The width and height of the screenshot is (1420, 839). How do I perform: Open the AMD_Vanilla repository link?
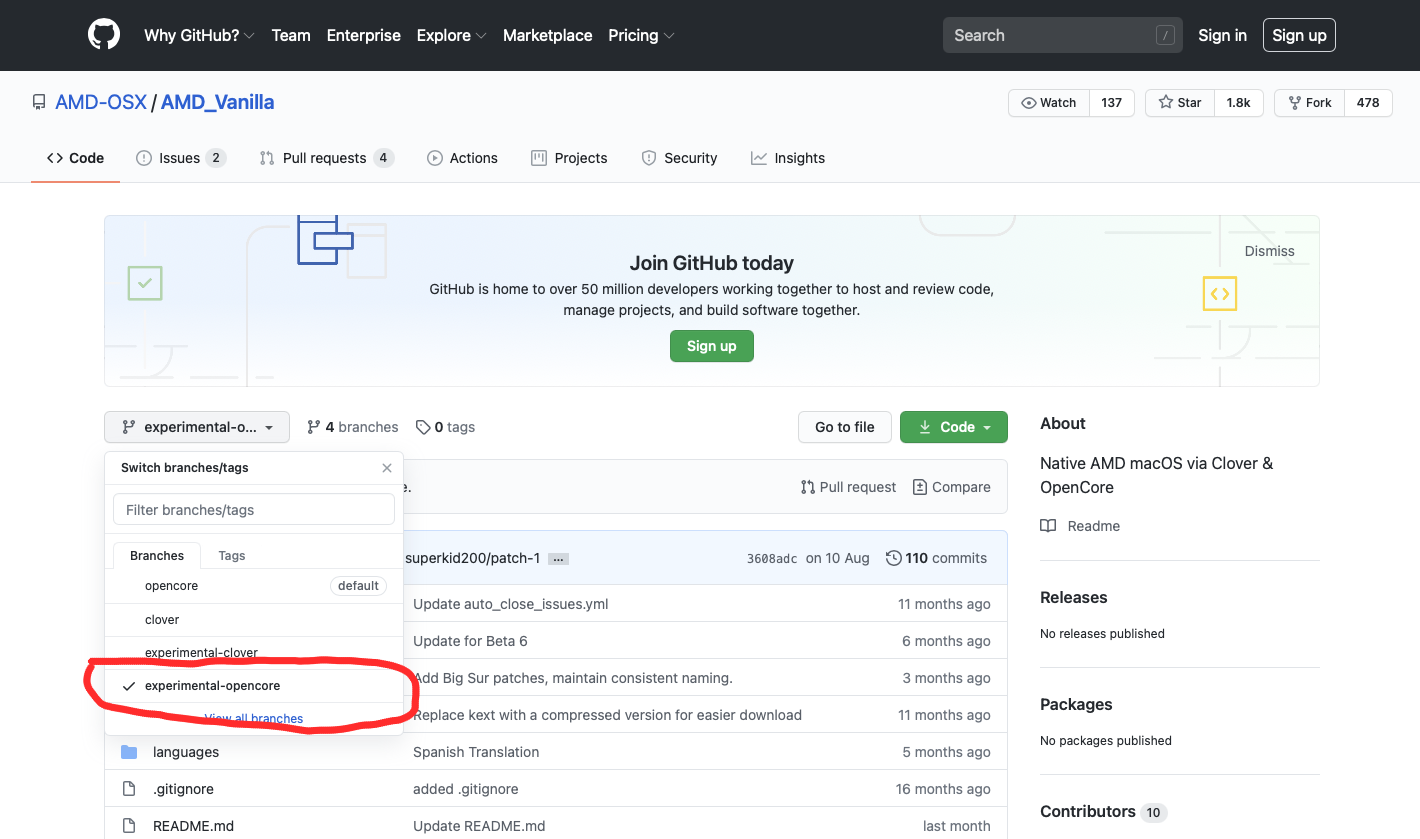click(x=217, y=102)
